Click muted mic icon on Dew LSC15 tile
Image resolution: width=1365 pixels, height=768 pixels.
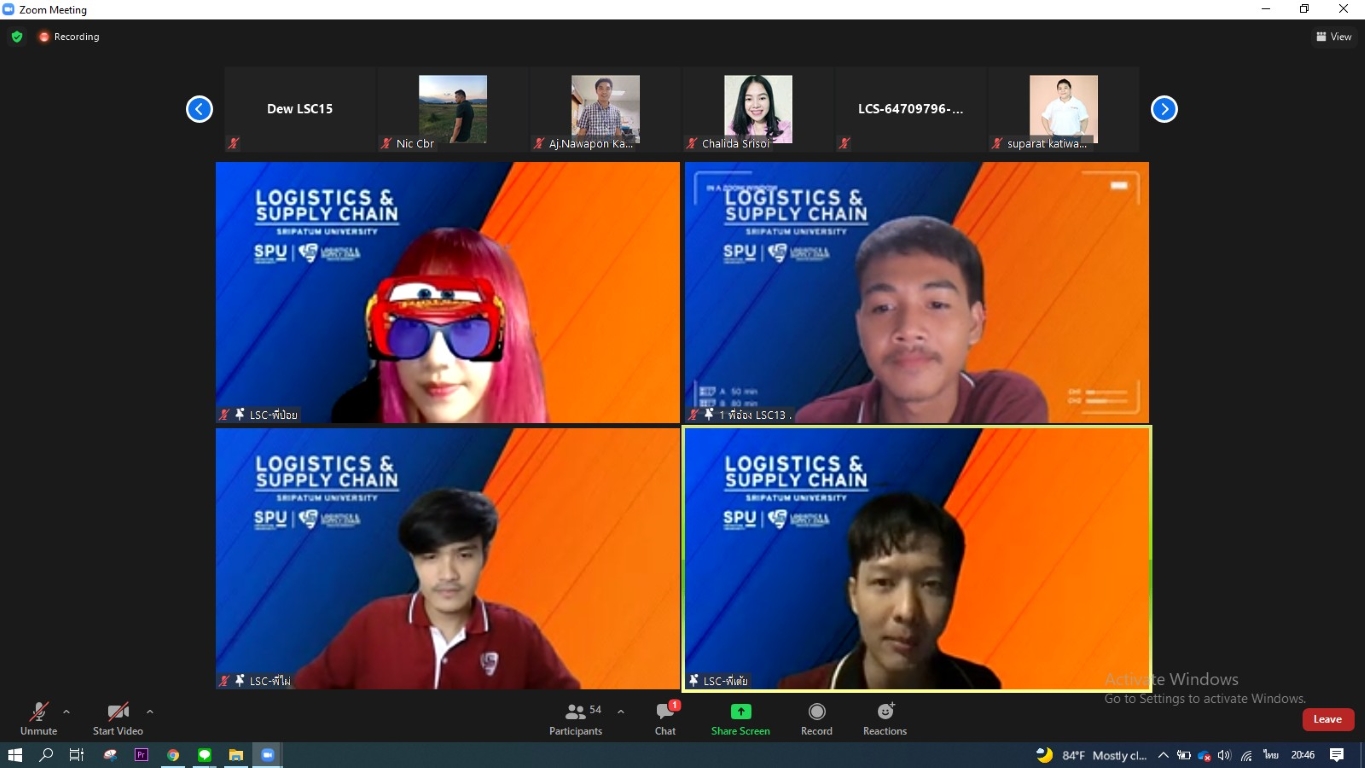[x=233, y=144]
